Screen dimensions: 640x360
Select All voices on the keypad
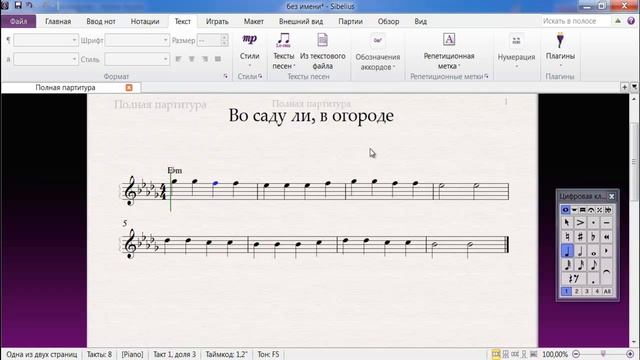(x=607, y=291)
